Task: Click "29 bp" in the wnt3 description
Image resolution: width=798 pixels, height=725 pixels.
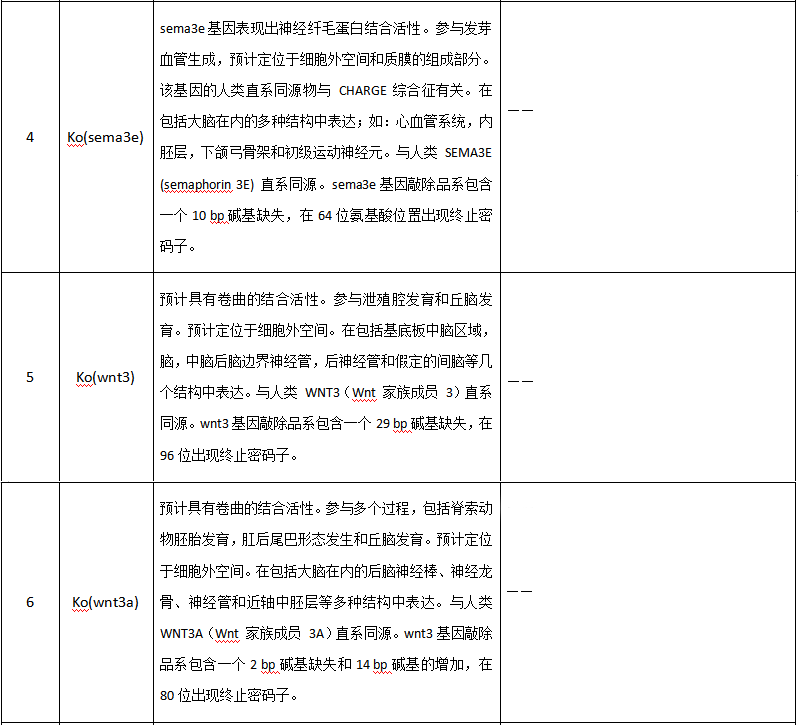Action: pyautogui.click(x=384, y=424)
